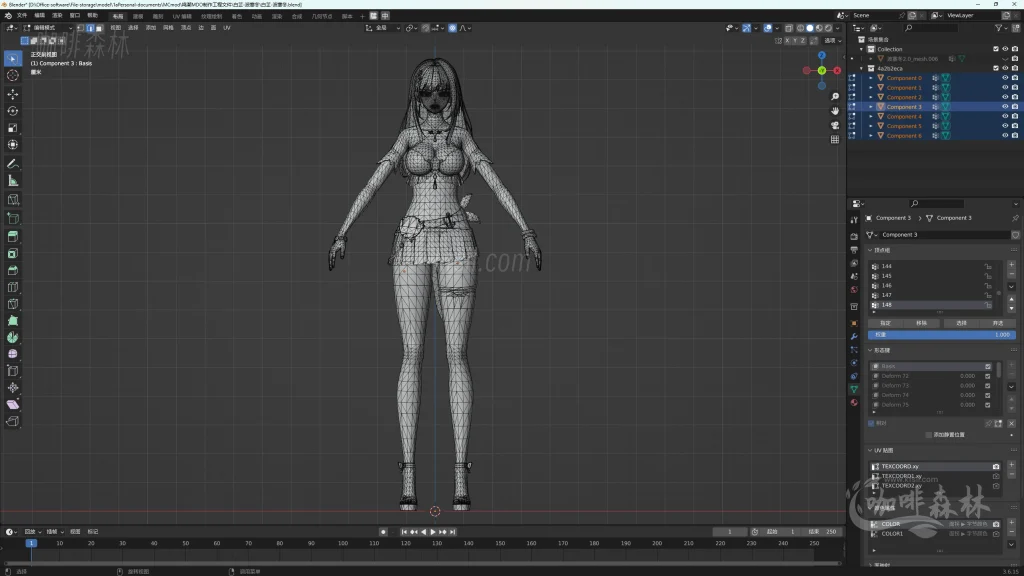Switch to solid viewport shading

pos(810,28)
